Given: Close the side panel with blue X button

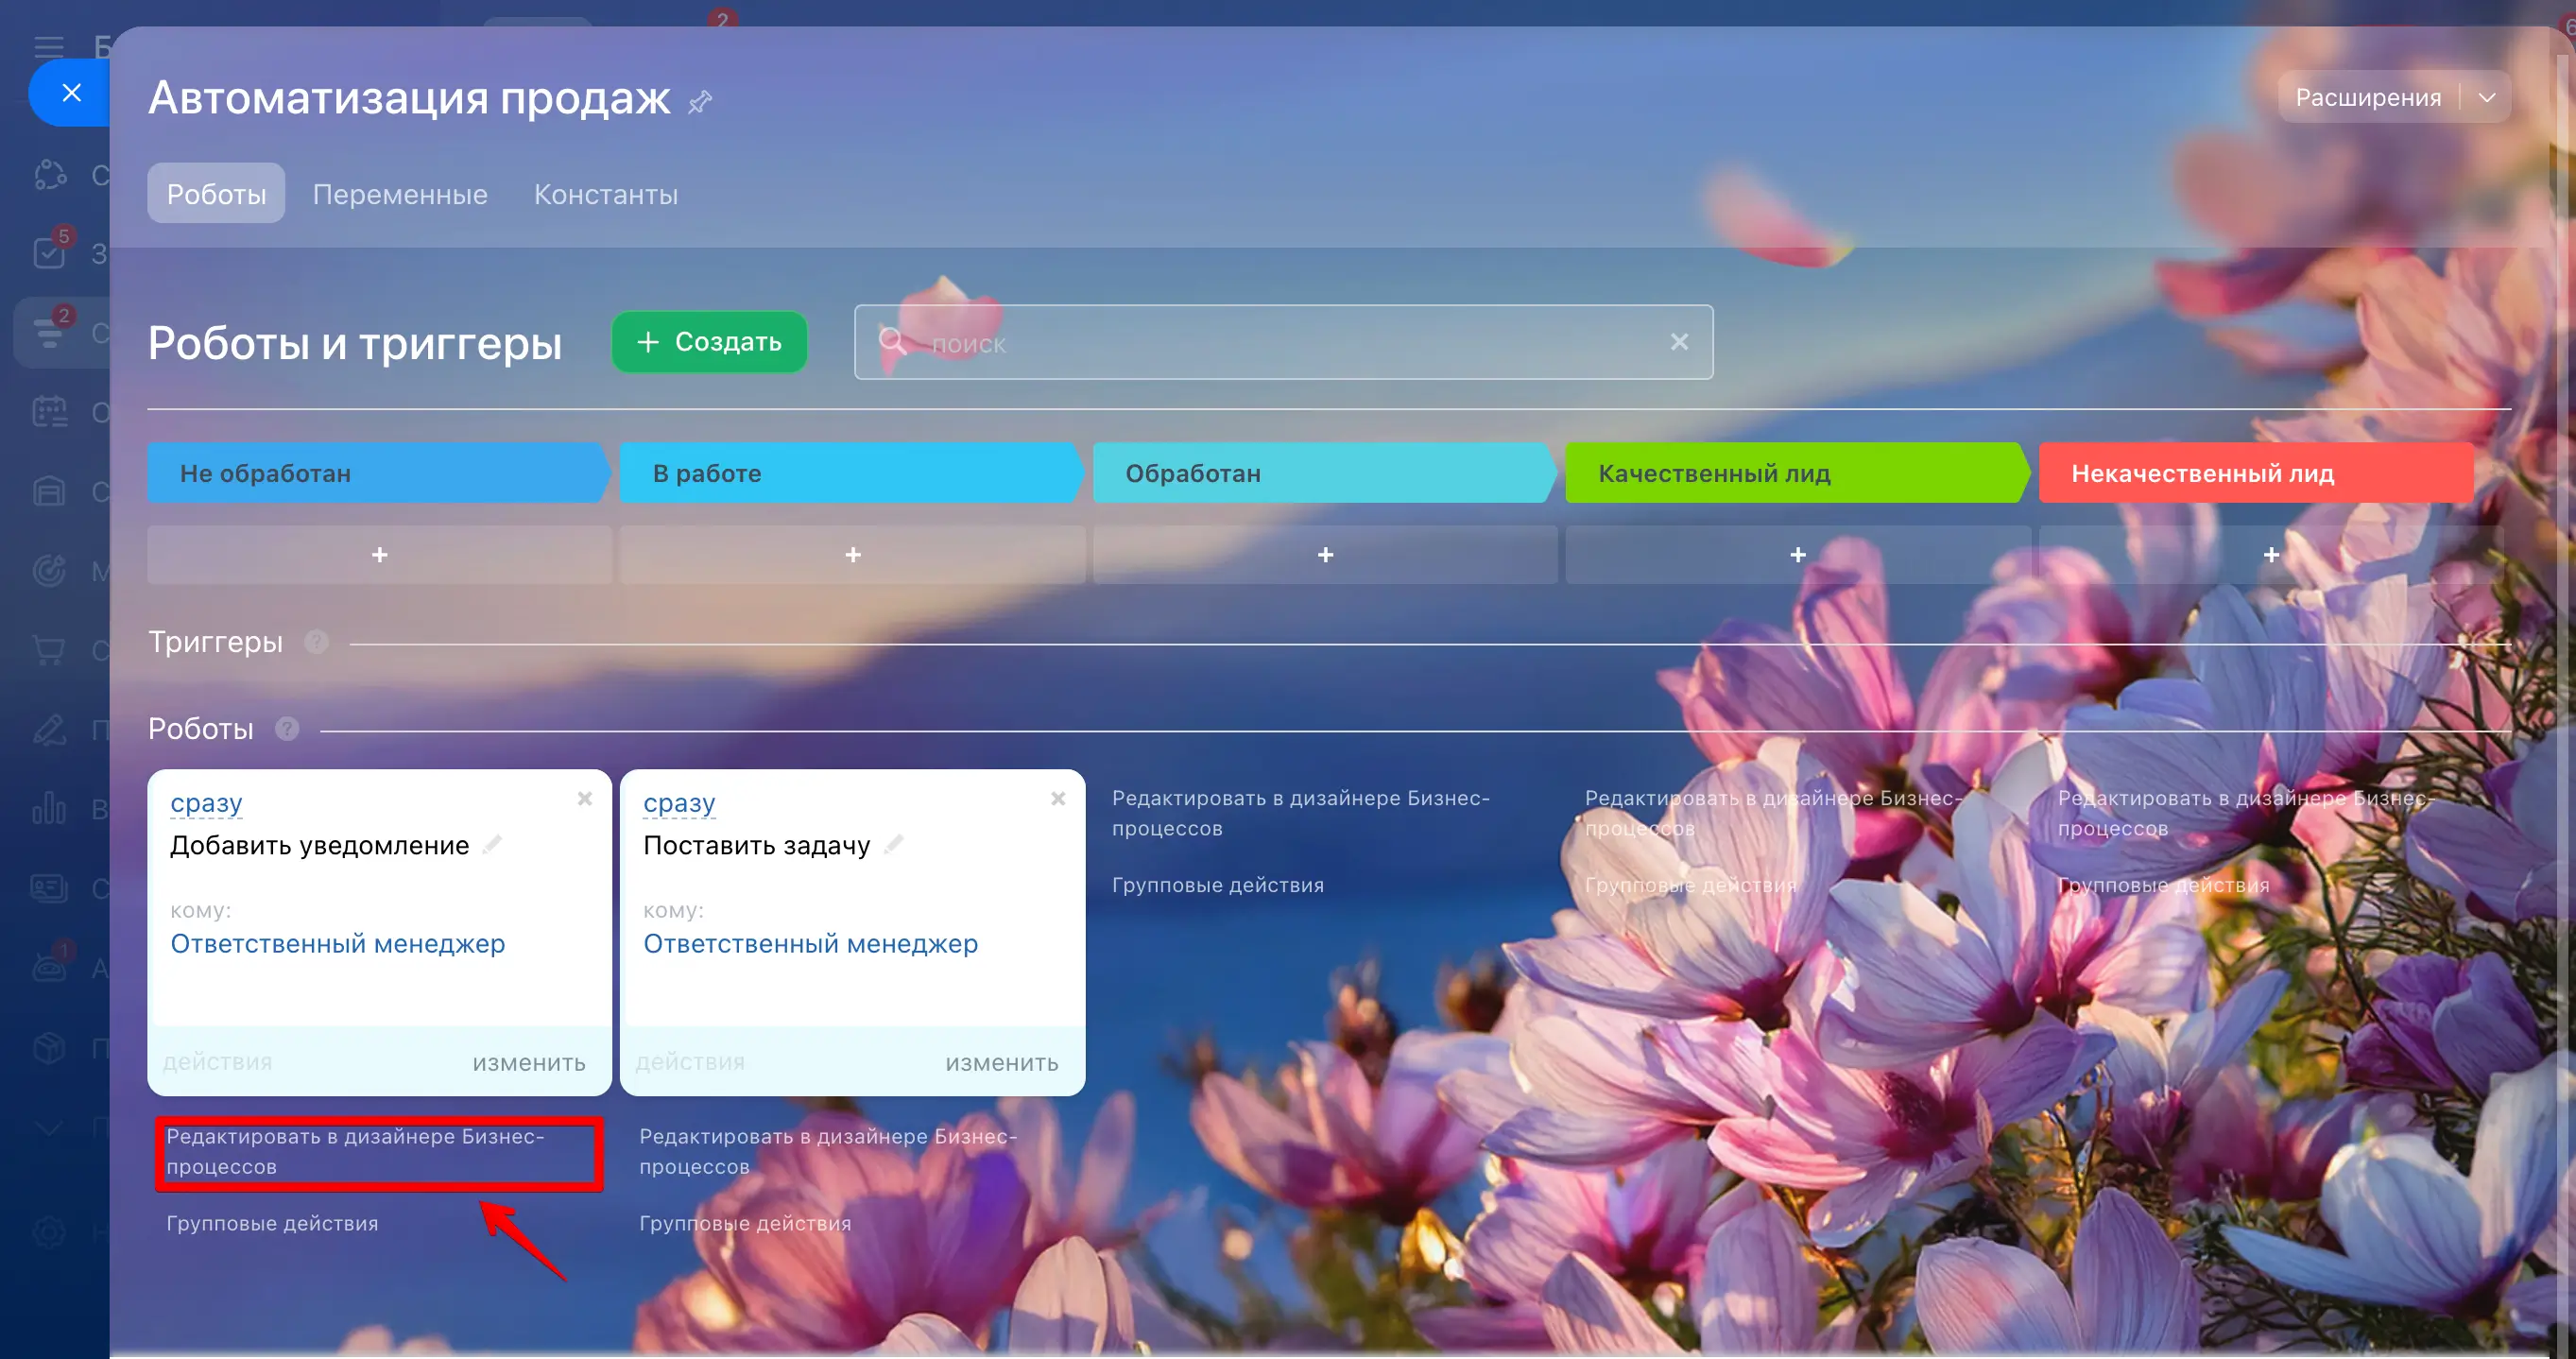Looking at the screenshot, I should pyautogui.click(x=71, y=93).
